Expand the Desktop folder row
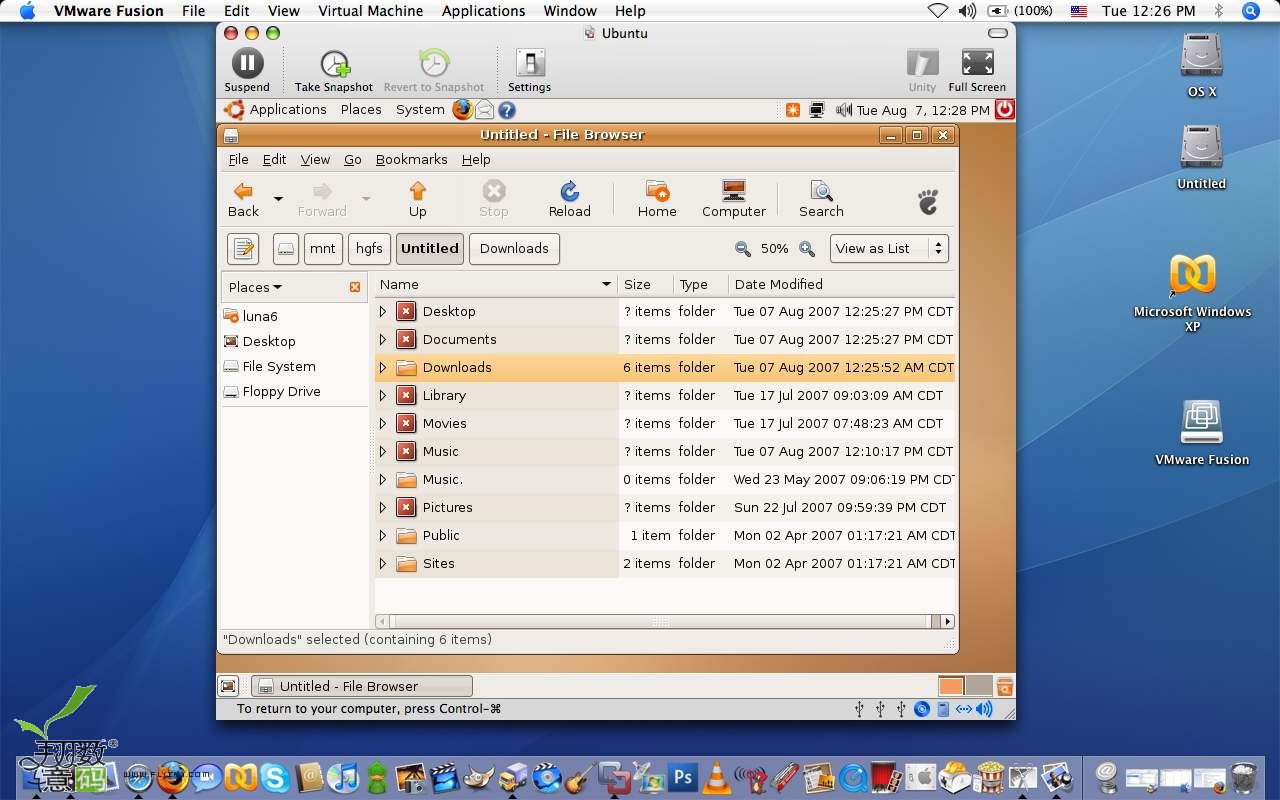This screenshot has width=1280, height=800. [382, 312]
